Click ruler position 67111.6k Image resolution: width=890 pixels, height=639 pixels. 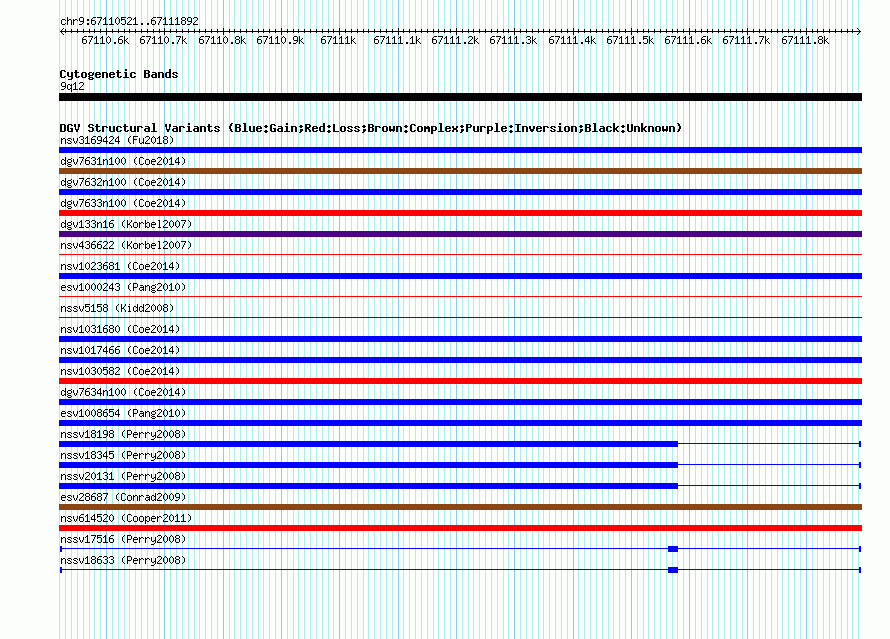pyautogui.click(x=689, y=40)
